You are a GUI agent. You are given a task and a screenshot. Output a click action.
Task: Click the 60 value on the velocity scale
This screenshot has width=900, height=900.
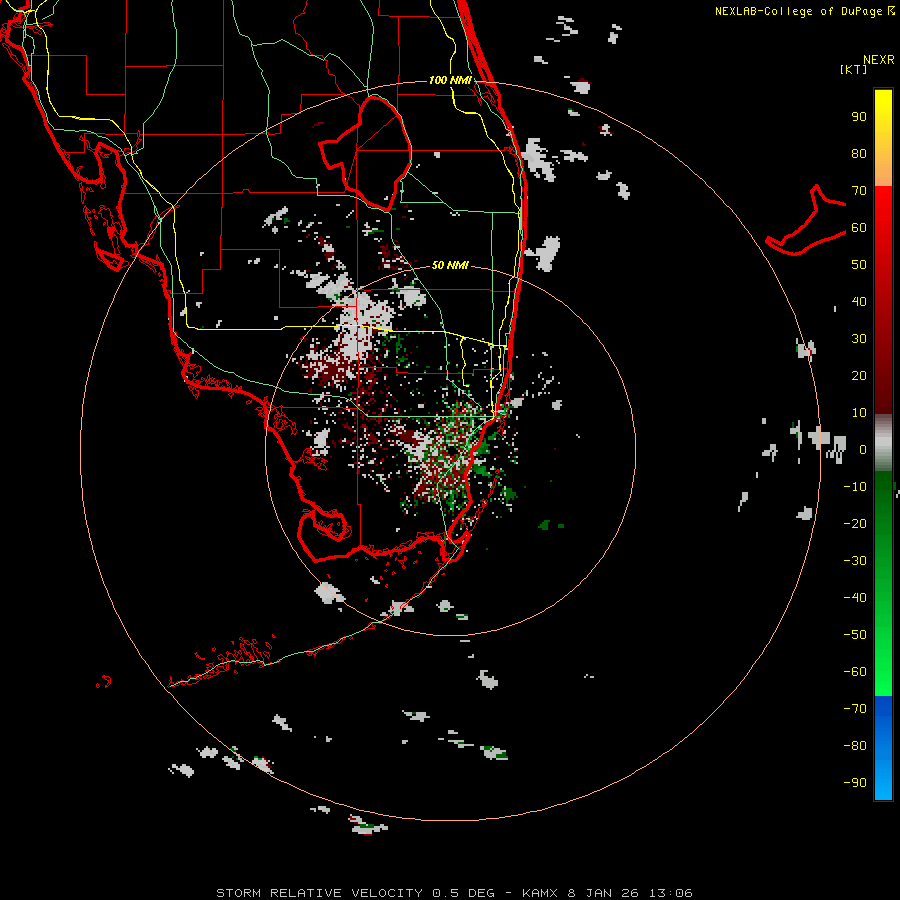pos(859,227)
